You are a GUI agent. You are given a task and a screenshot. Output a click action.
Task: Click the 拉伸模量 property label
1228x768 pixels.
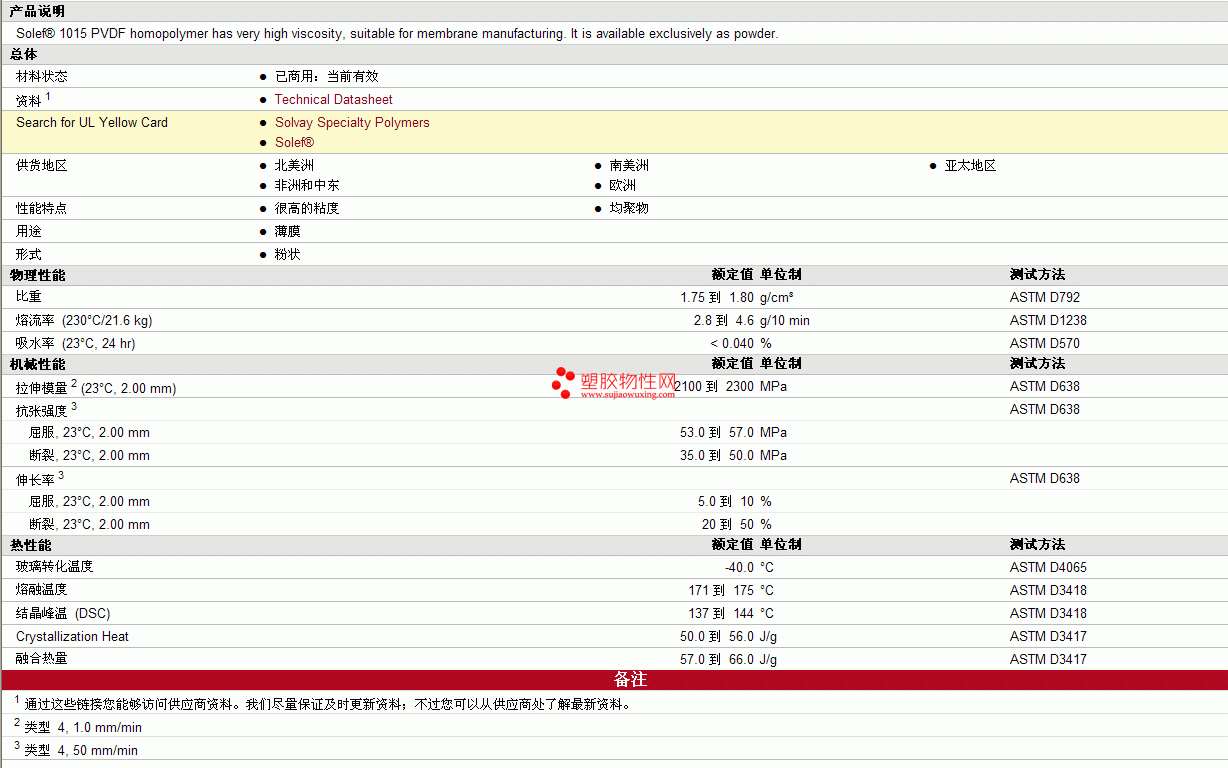42,387
